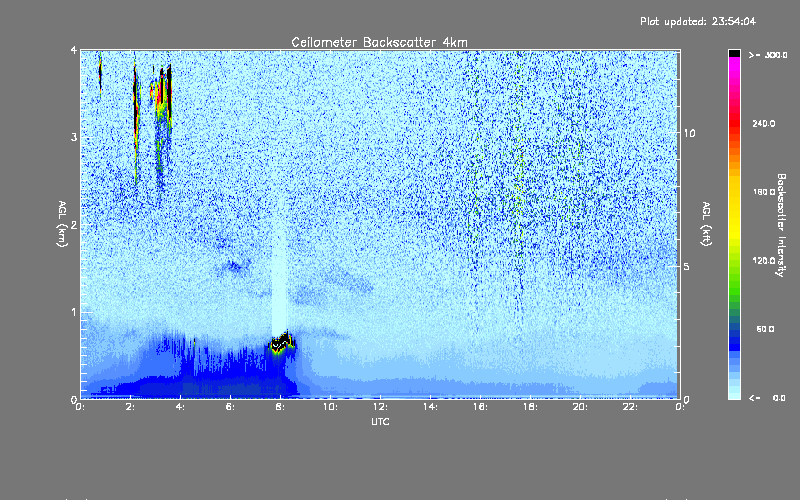Click tick label 1 on the km axis
This screenshot has height=500, width=800.
click(74, 312)
